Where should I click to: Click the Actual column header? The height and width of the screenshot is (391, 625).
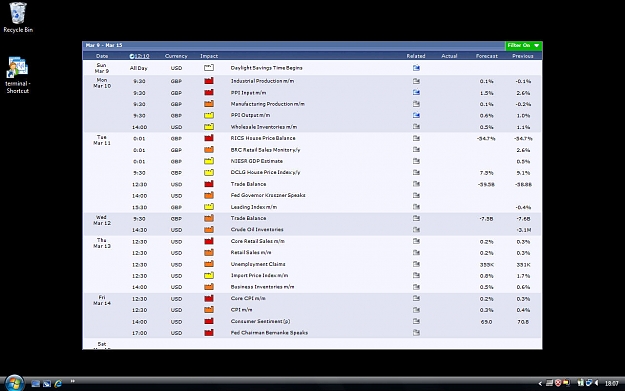449,56
